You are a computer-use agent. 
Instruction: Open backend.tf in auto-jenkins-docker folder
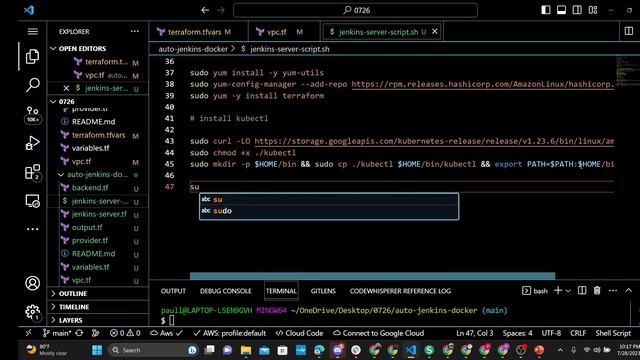click(90, 188)
